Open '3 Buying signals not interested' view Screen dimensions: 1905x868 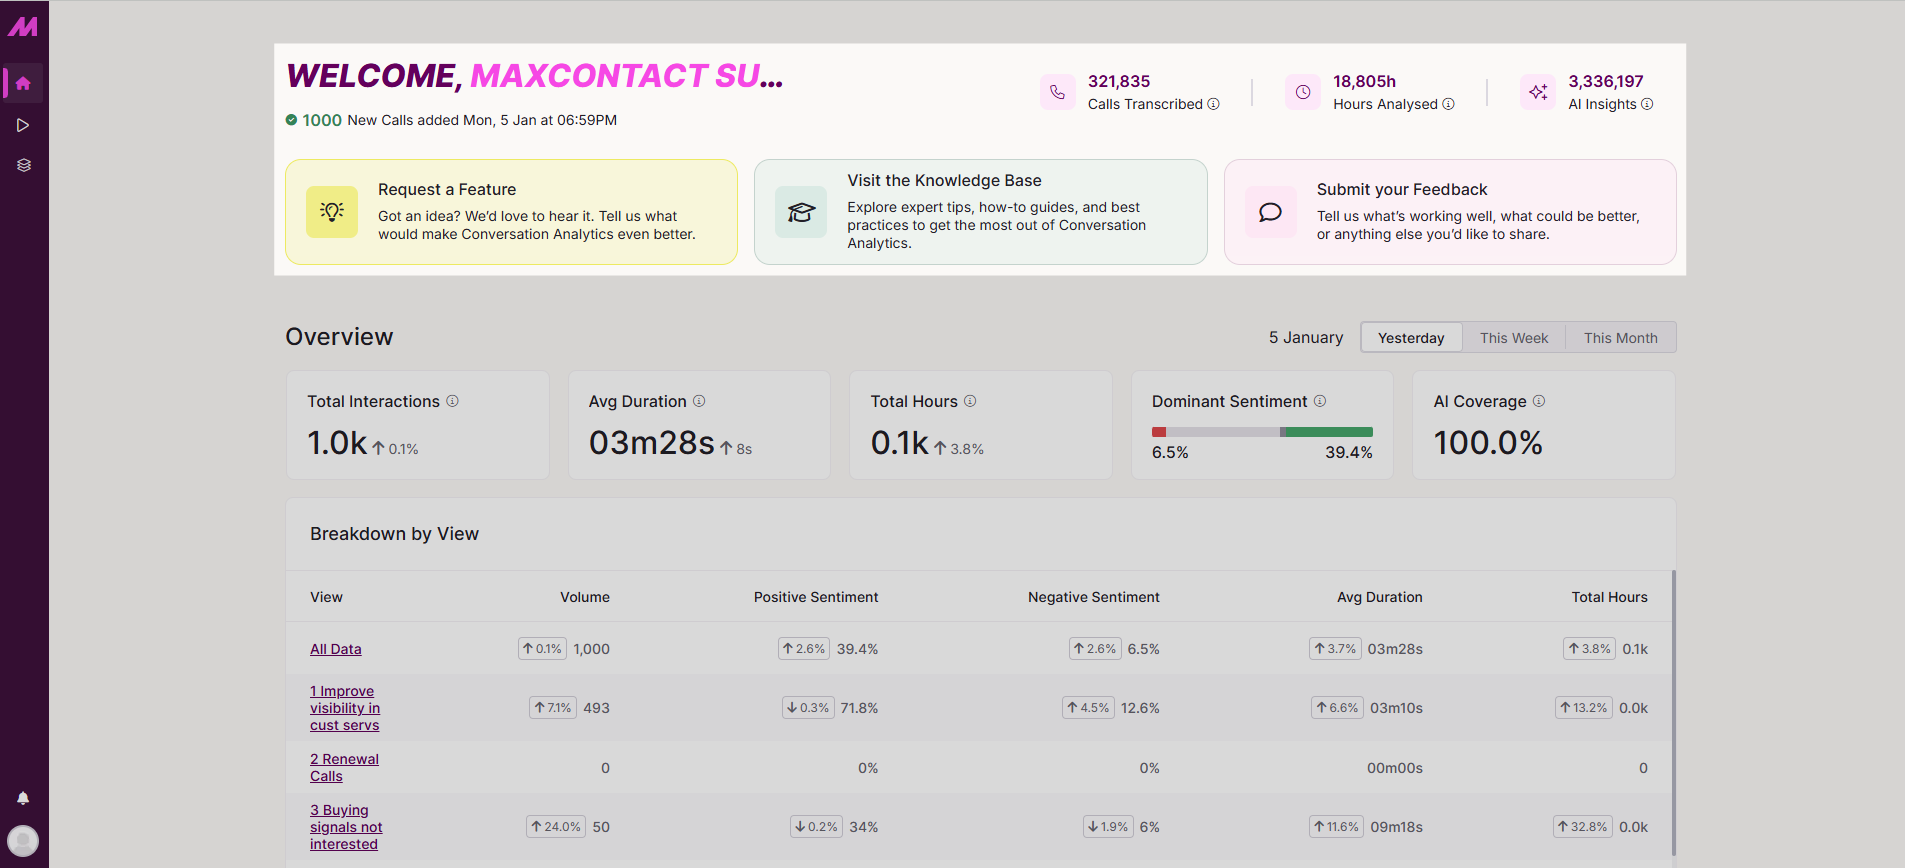pos(346,827)
